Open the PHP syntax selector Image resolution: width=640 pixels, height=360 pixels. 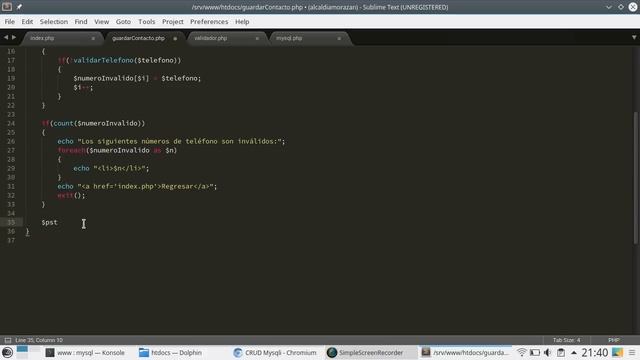[613, 340]
